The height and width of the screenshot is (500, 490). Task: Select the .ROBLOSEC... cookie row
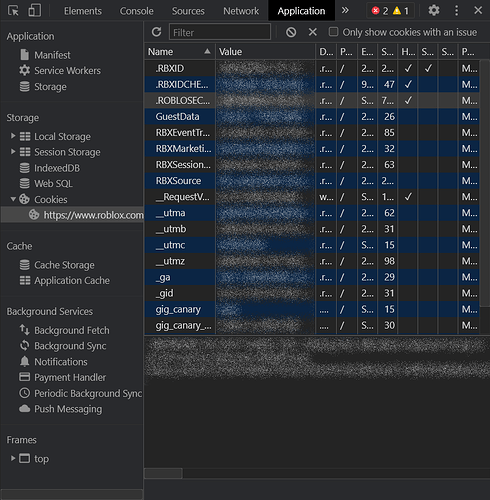point(312,100)
